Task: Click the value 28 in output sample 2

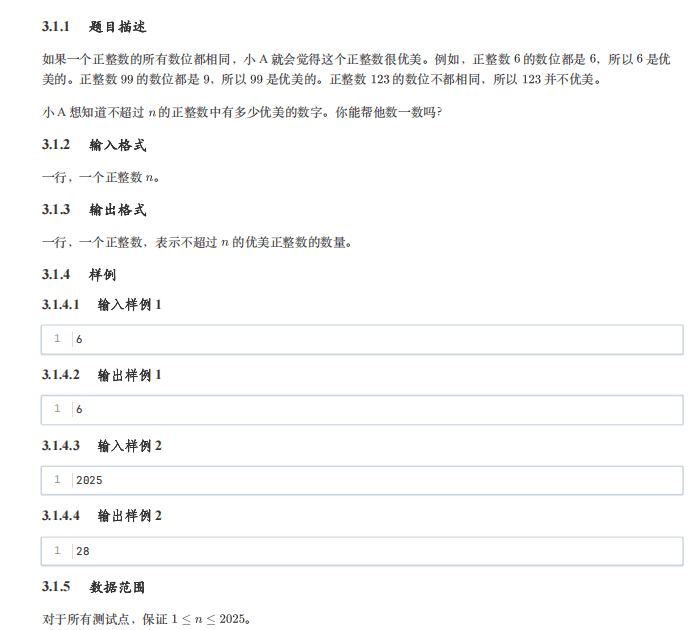Action: pyautogui.click(x=83, y=552)
